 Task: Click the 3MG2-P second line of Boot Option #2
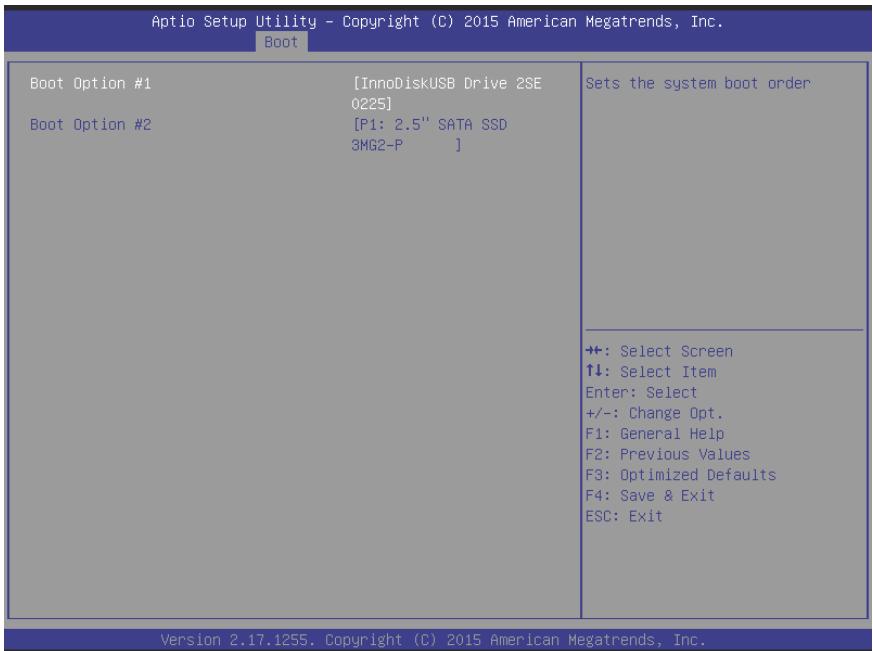[x=377, y=145]
